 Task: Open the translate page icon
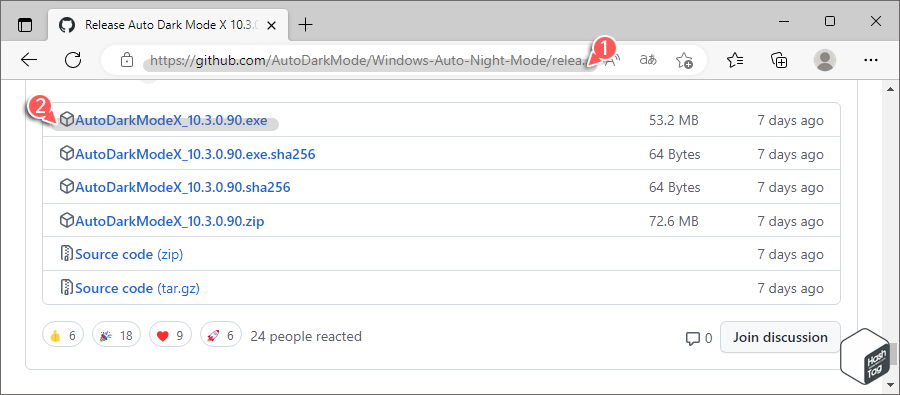648,60
